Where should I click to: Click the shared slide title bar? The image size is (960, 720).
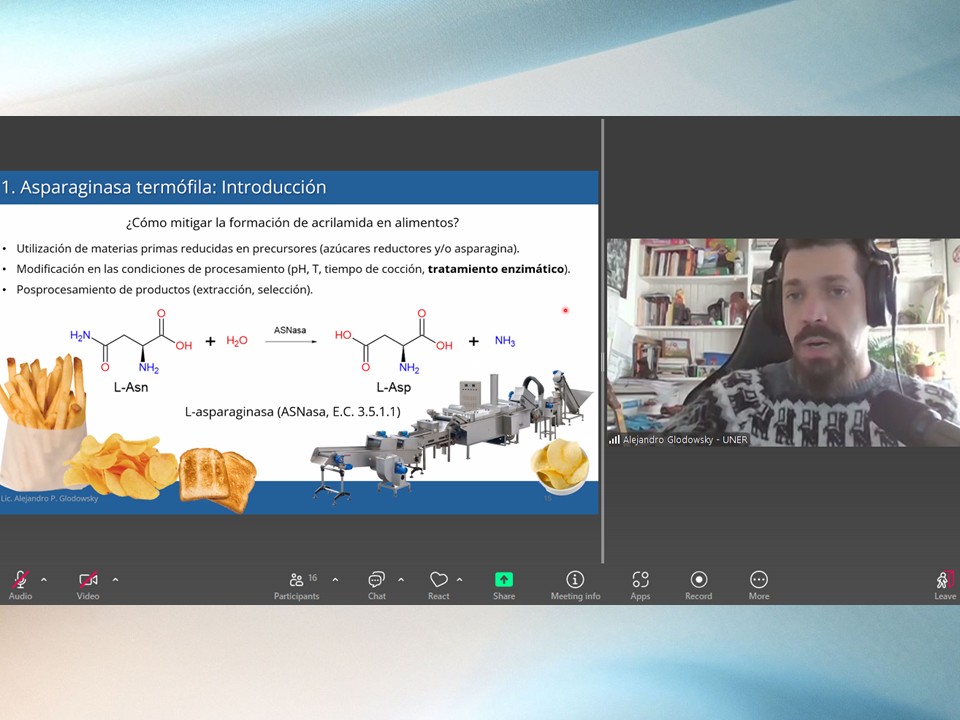[299, 187]
